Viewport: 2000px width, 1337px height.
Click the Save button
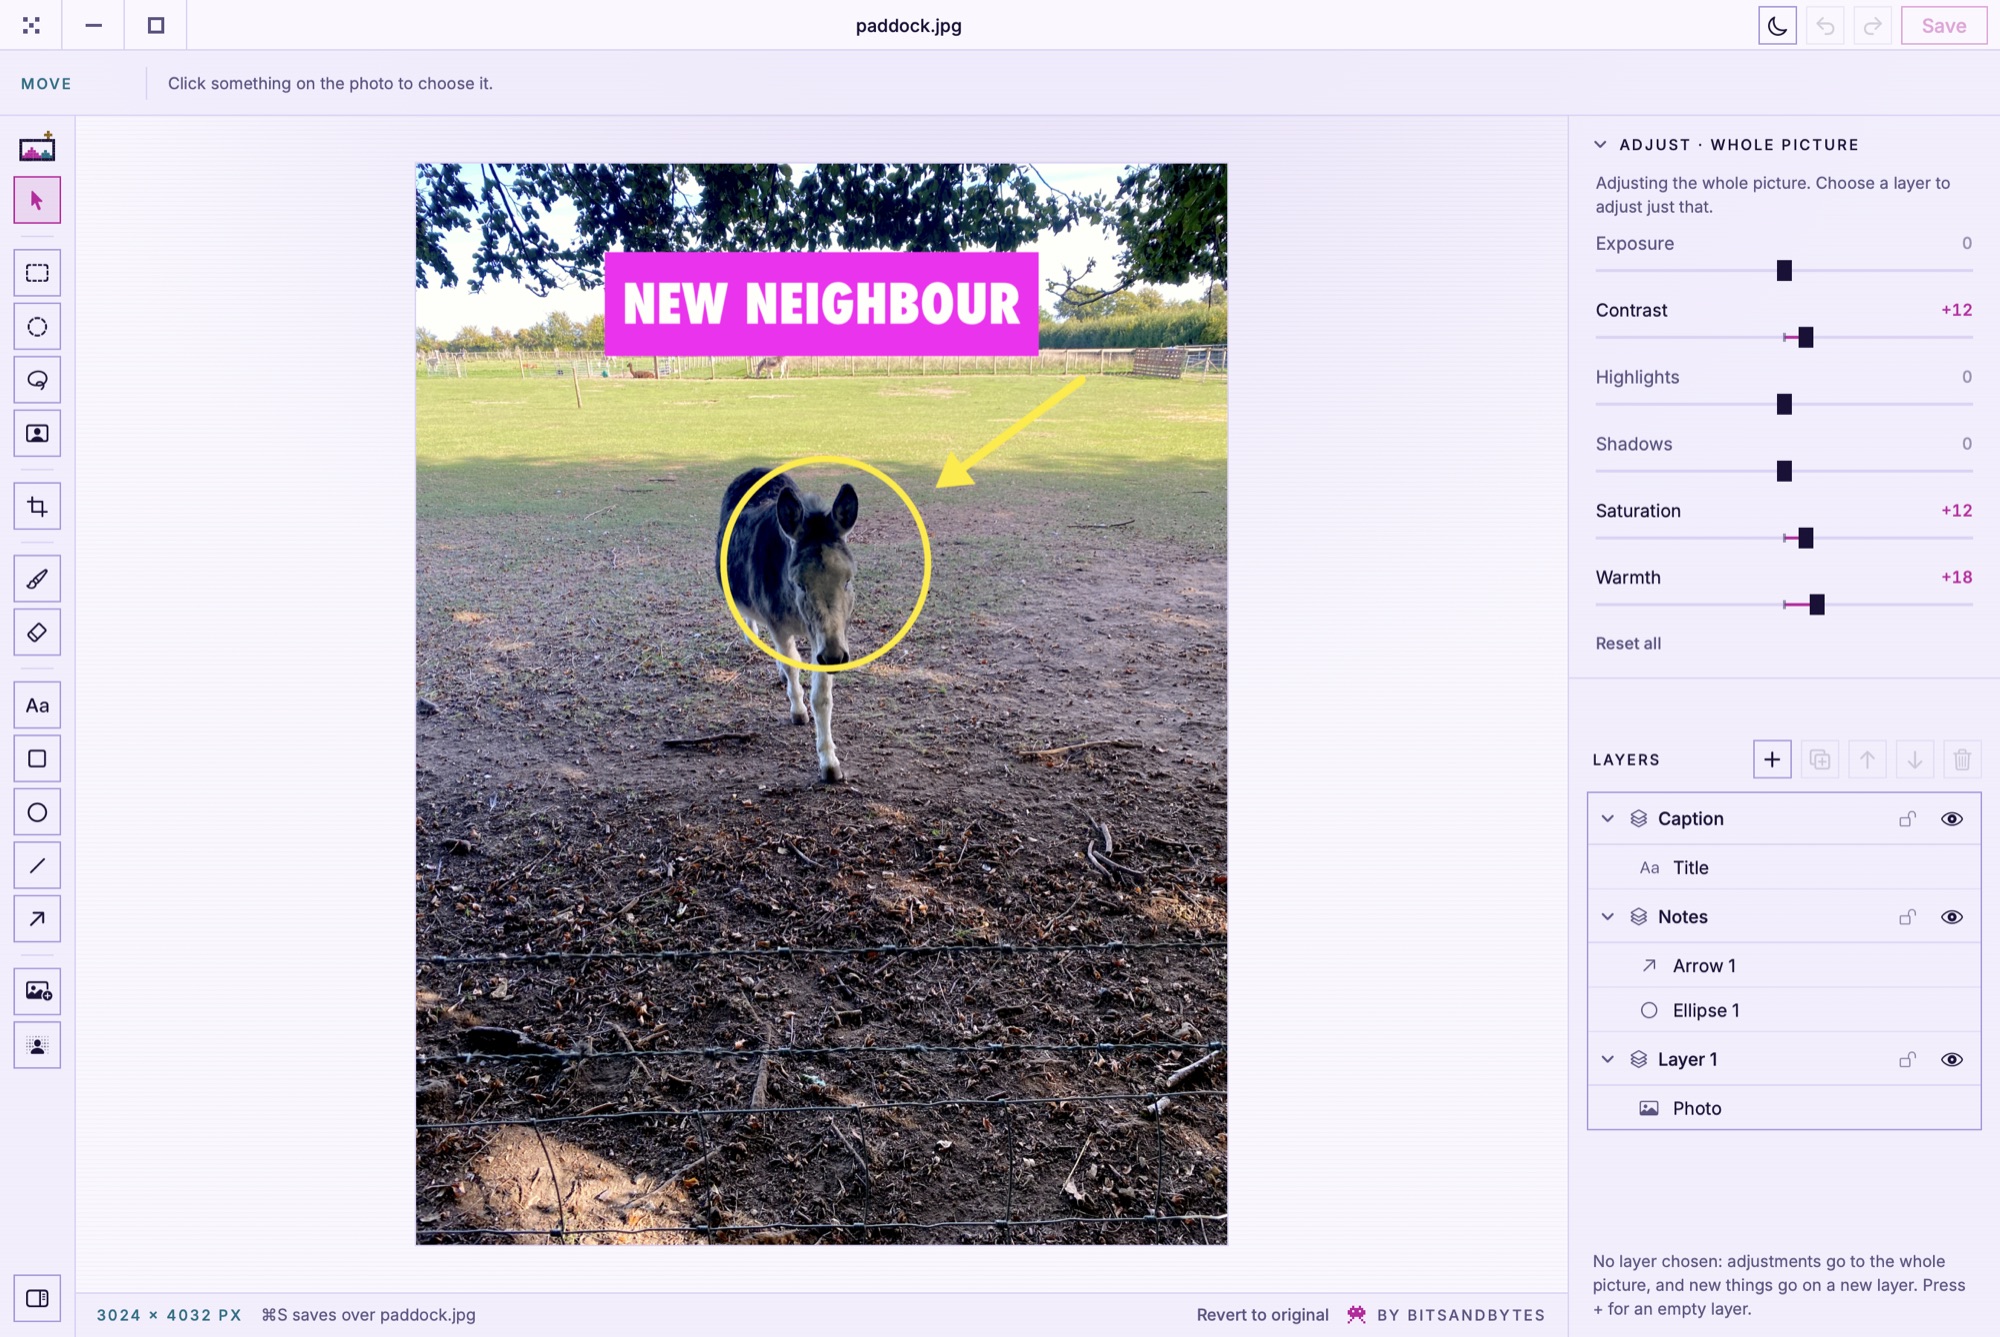pyautogui.click(x=1943, y=26)
